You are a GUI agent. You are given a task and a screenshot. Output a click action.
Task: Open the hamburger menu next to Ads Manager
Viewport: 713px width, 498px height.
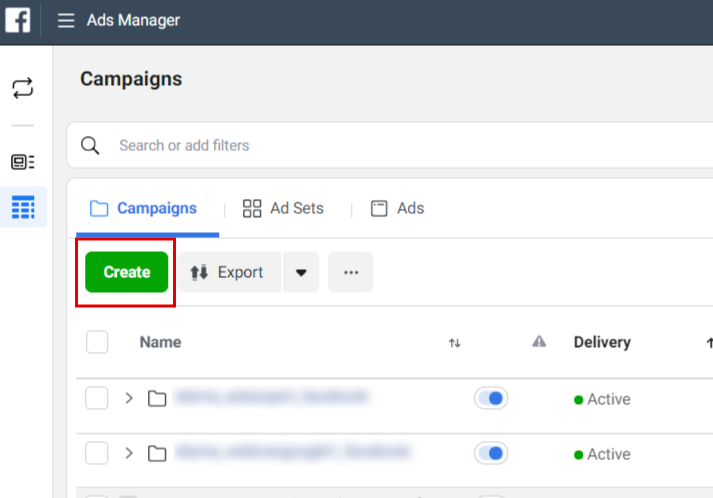[x=66, y=20]
